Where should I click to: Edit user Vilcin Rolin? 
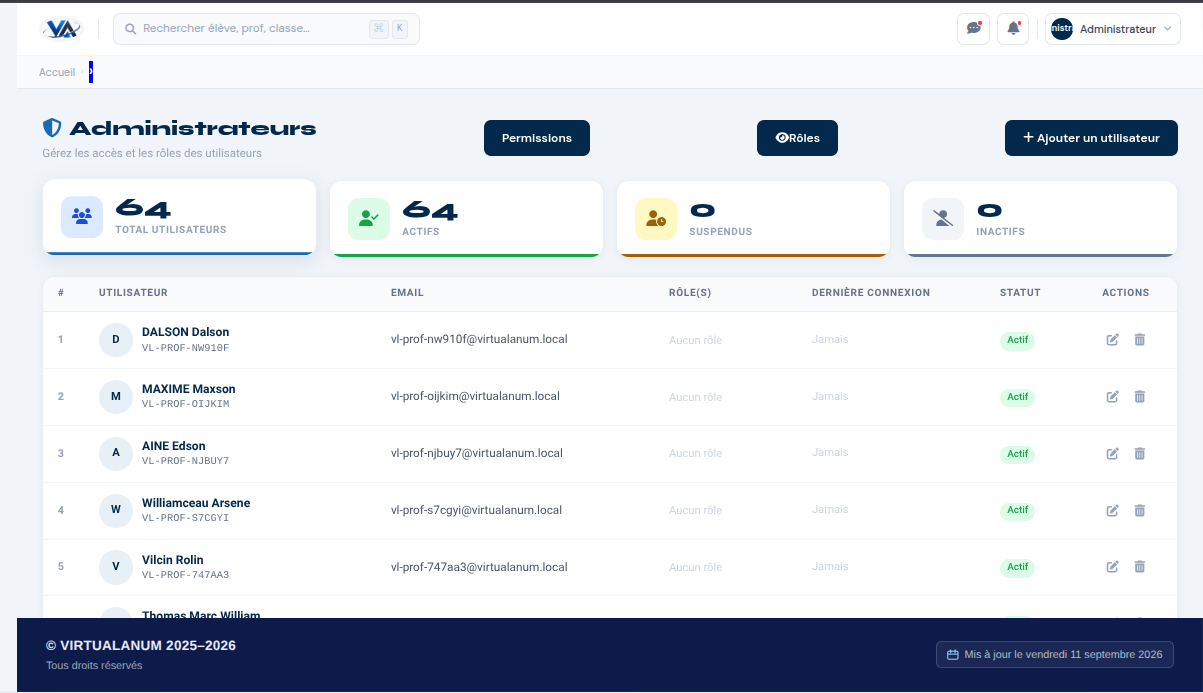1112,567
